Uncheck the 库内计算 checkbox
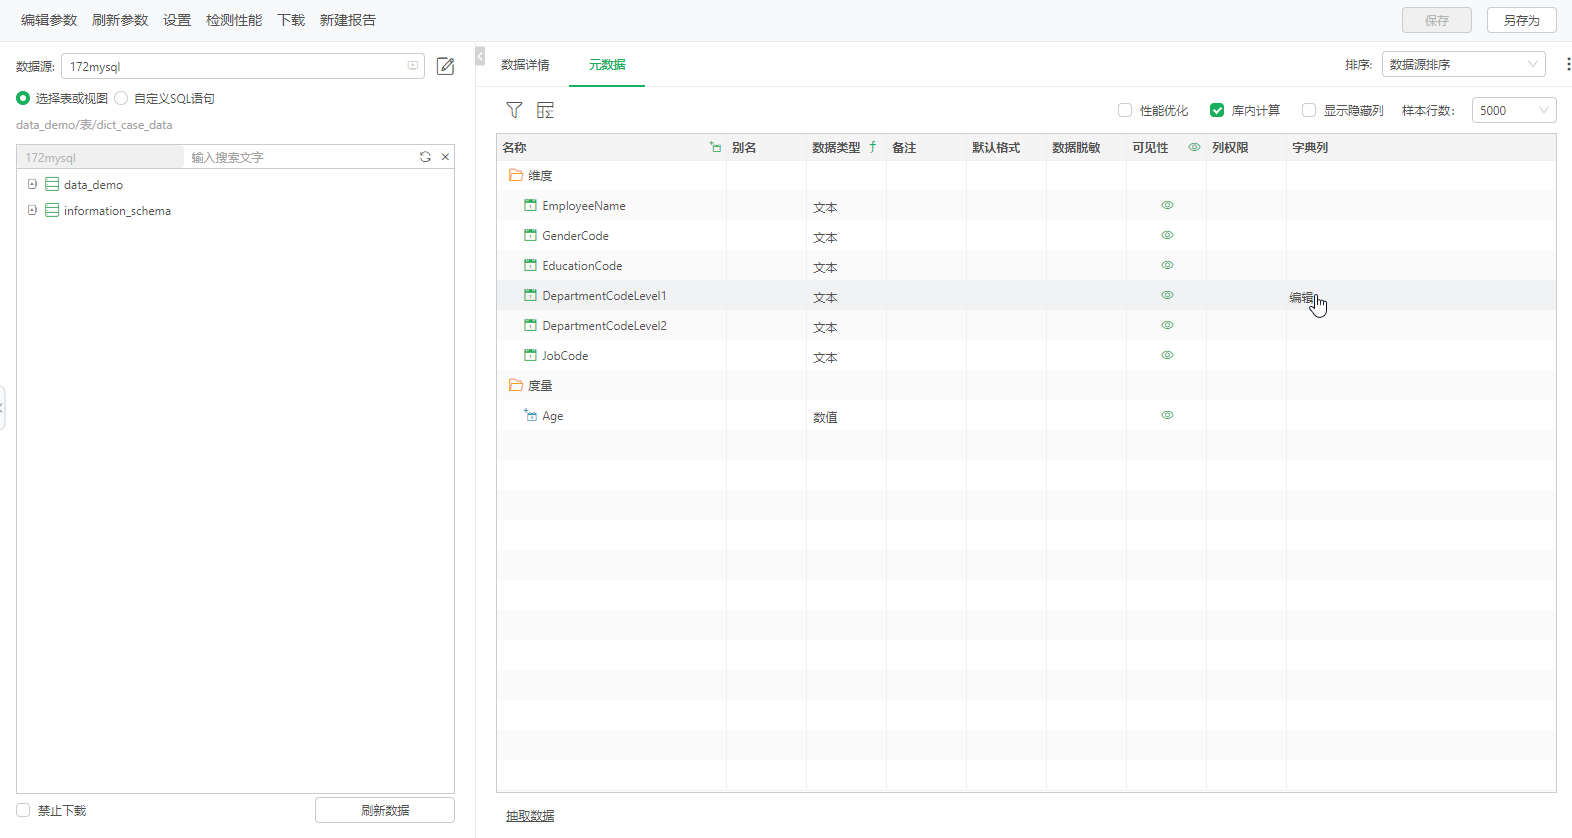Image resolution: width=1572 pixels, height=838 pixels. (1217, 110)
